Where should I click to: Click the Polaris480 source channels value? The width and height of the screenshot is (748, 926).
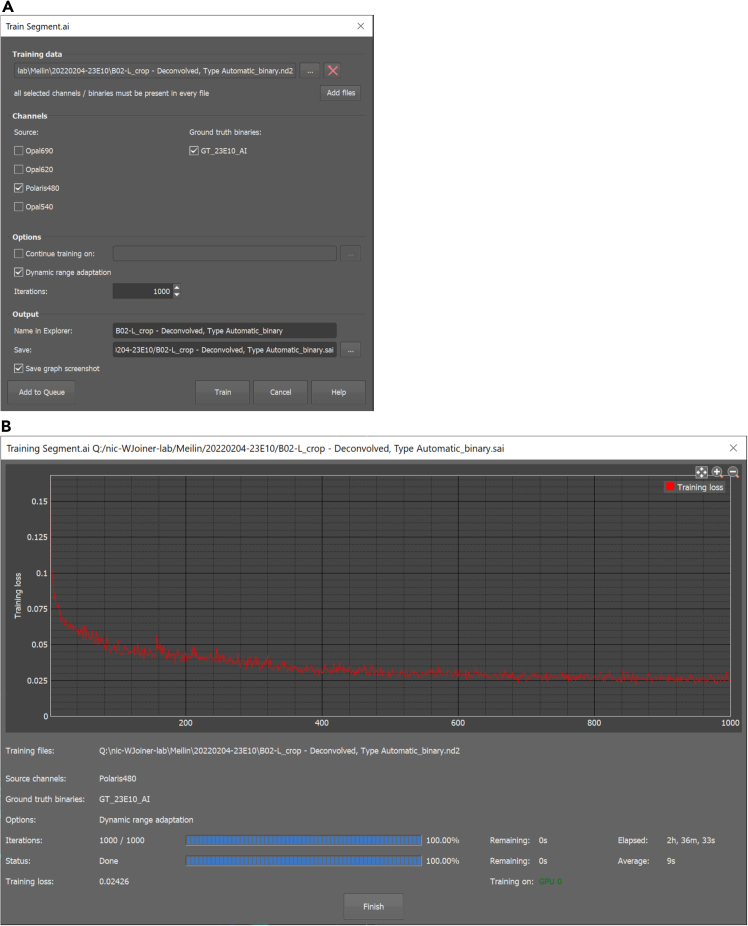click(117, 779)
